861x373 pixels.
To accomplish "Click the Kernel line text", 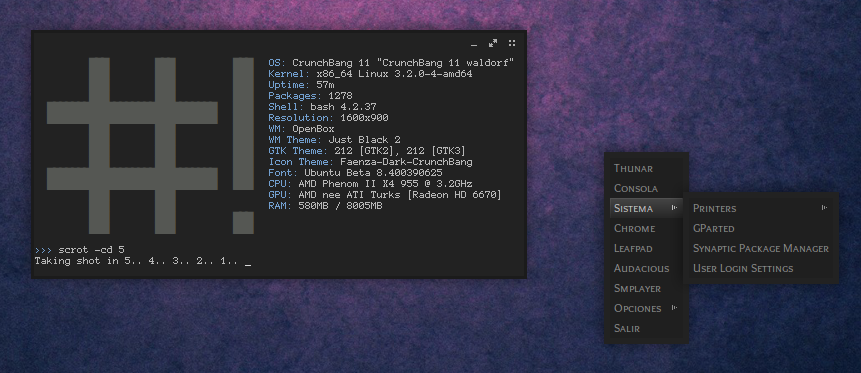I will click(x=370, y=74).
